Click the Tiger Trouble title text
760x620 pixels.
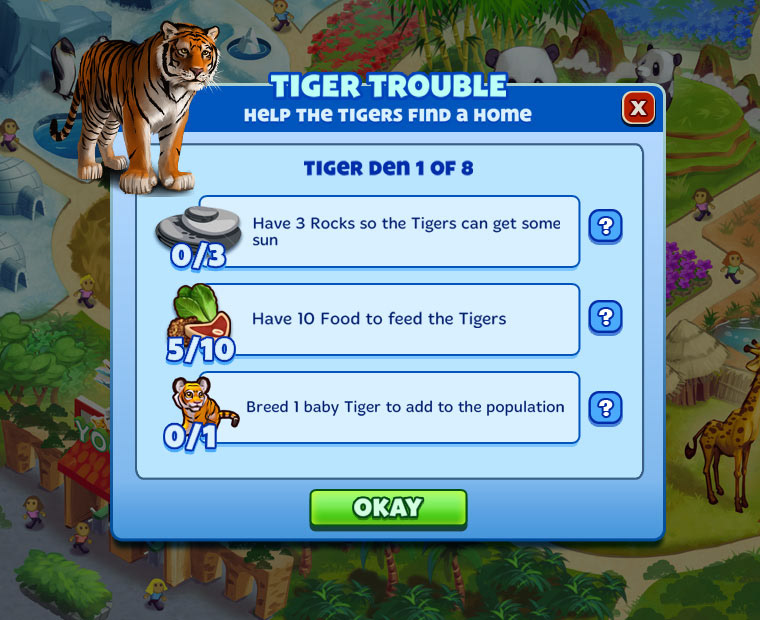point(388,86)
